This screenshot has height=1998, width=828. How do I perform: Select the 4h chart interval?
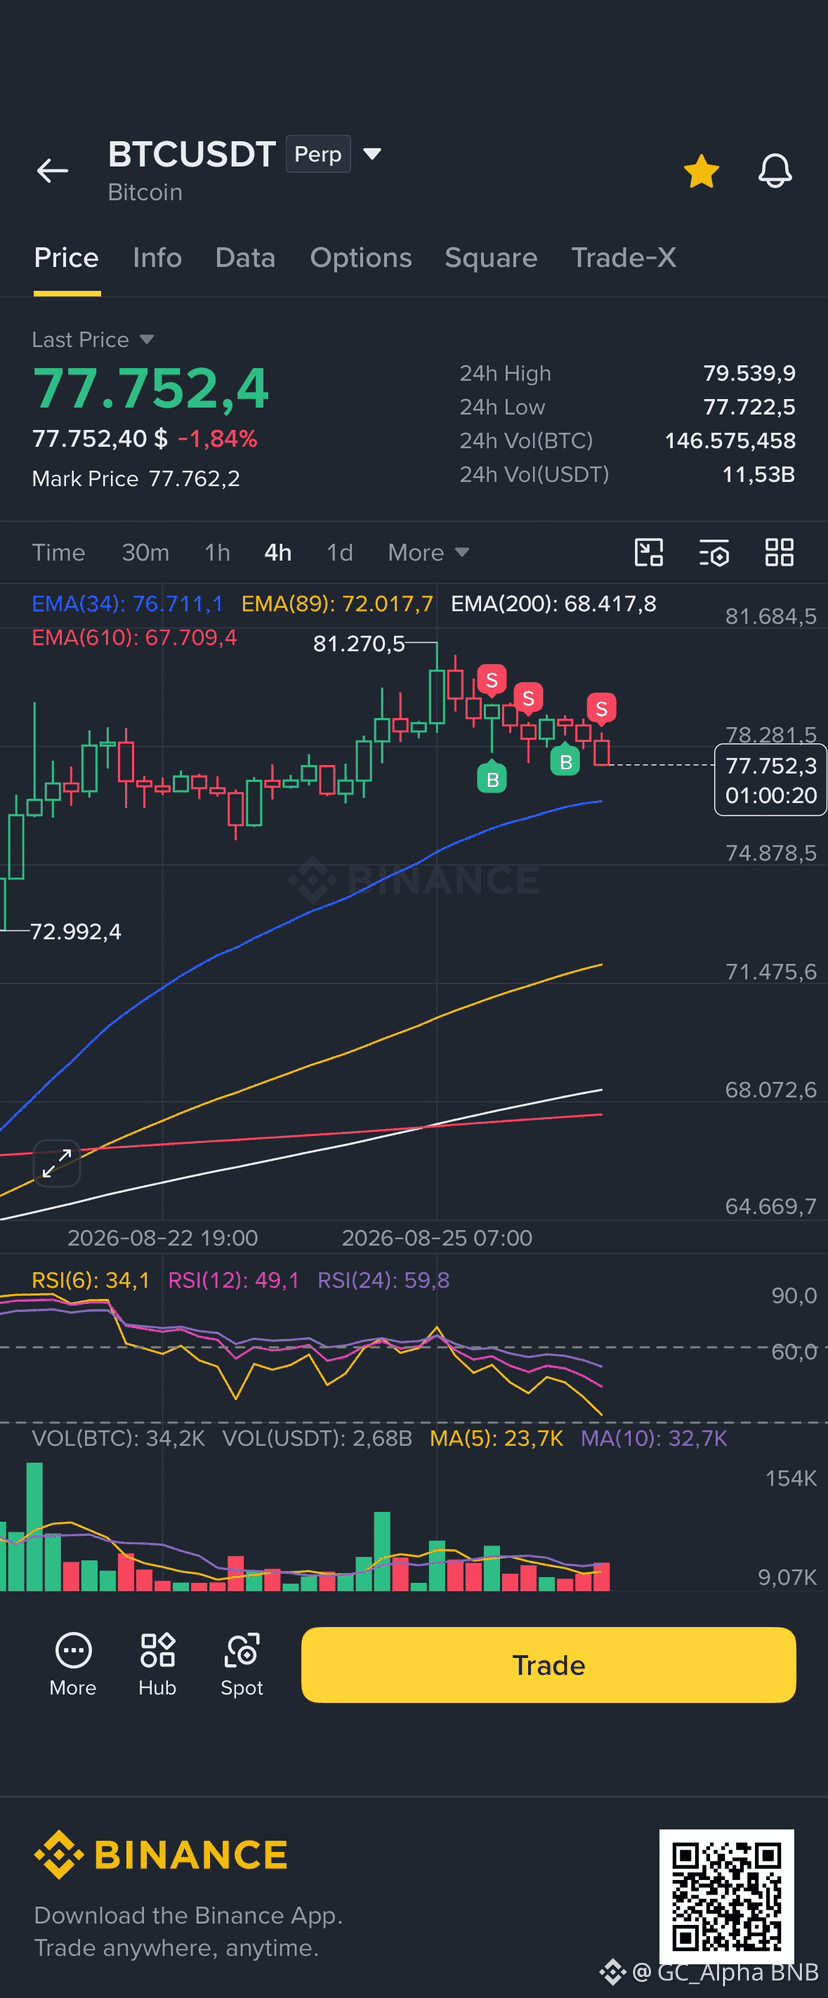(278, 553)
